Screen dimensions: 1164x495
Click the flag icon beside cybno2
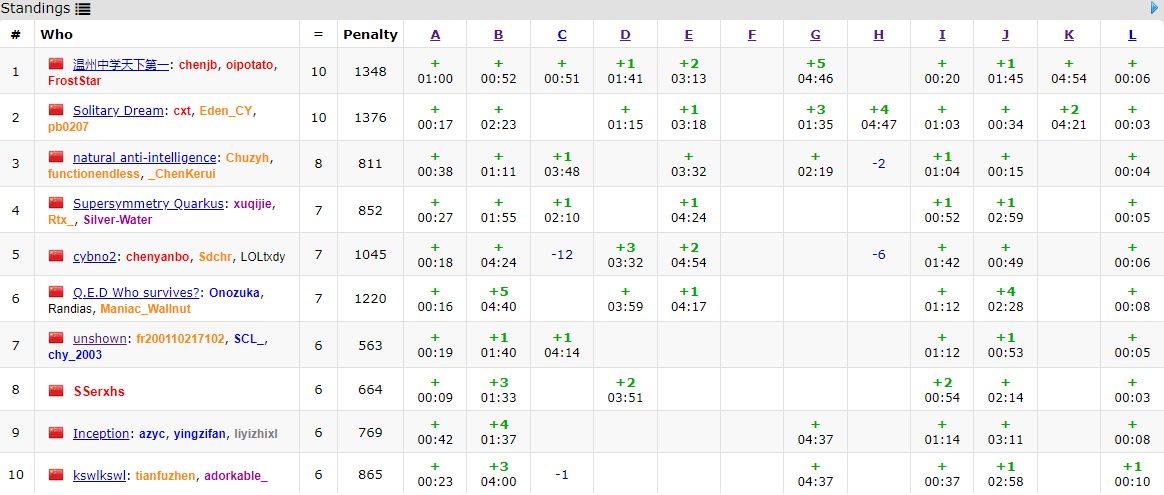56,256
